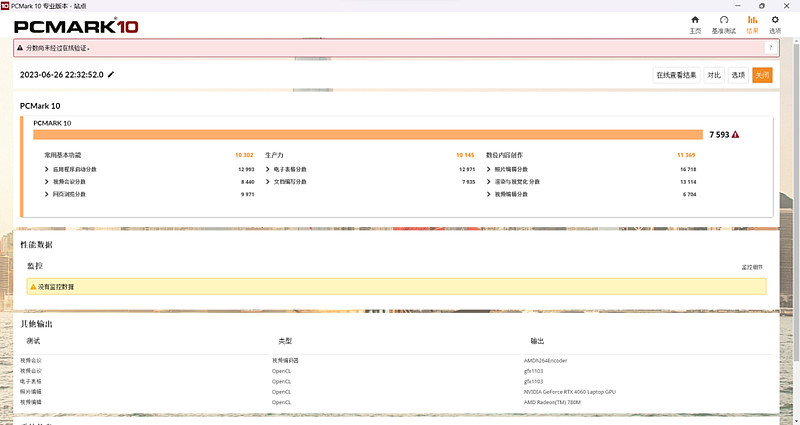Expand the 应用程序启动分数 row
This screenshot has width=800, height=425.
tap(46, 169)
